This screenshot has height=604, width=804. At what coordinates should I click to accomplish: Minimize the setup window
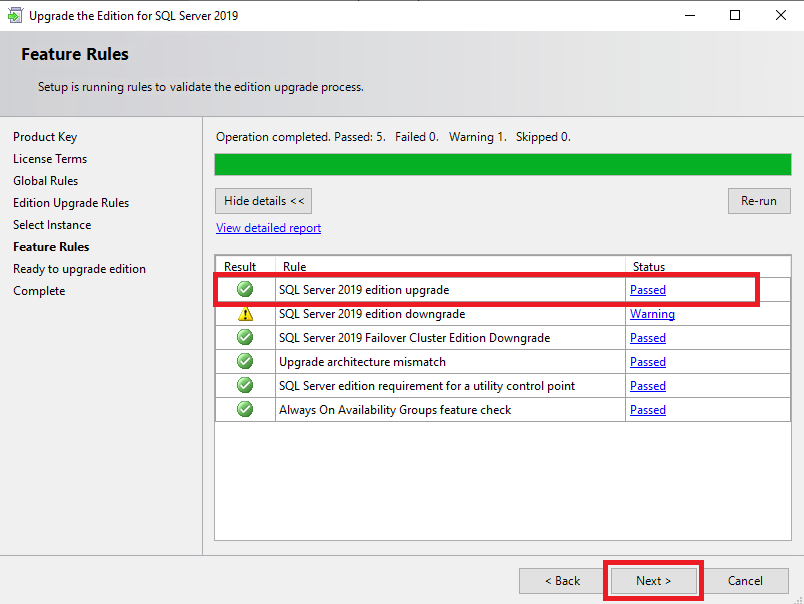690,15
